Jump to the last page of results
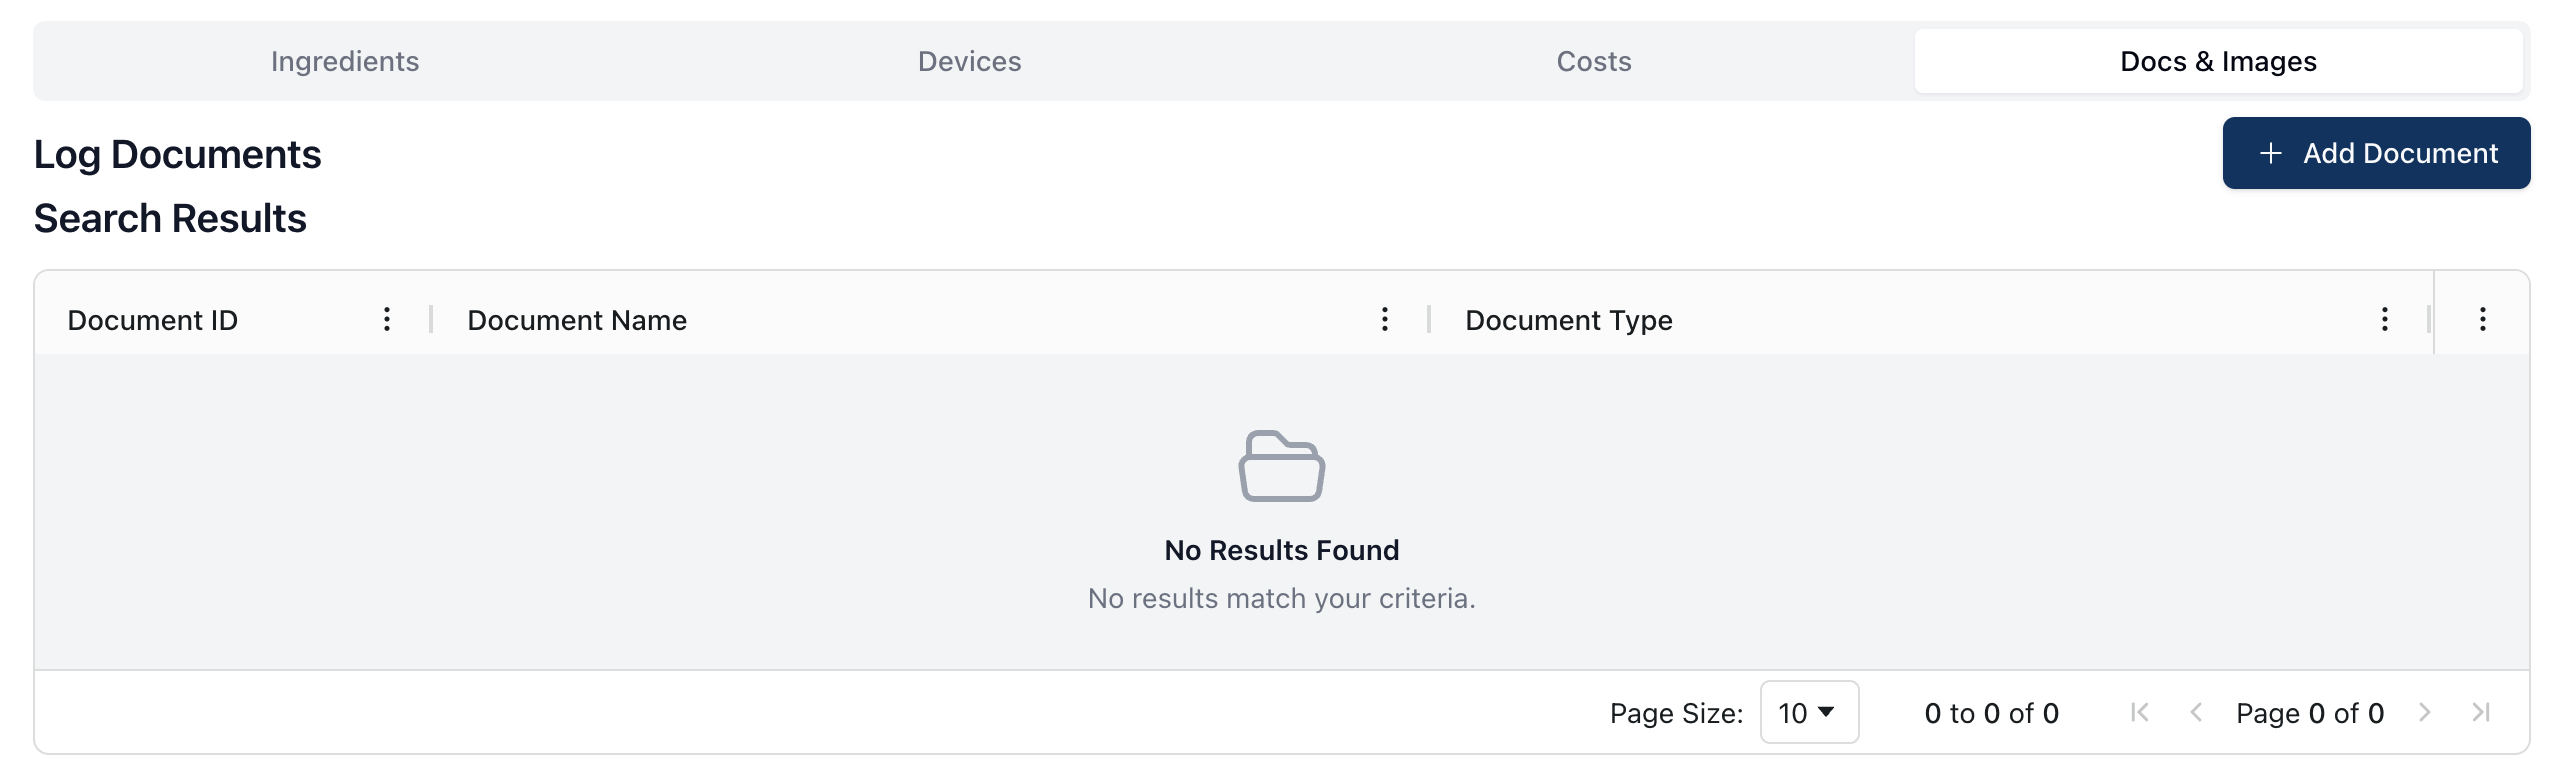The image size is (2561, 780). [2480, 713]
